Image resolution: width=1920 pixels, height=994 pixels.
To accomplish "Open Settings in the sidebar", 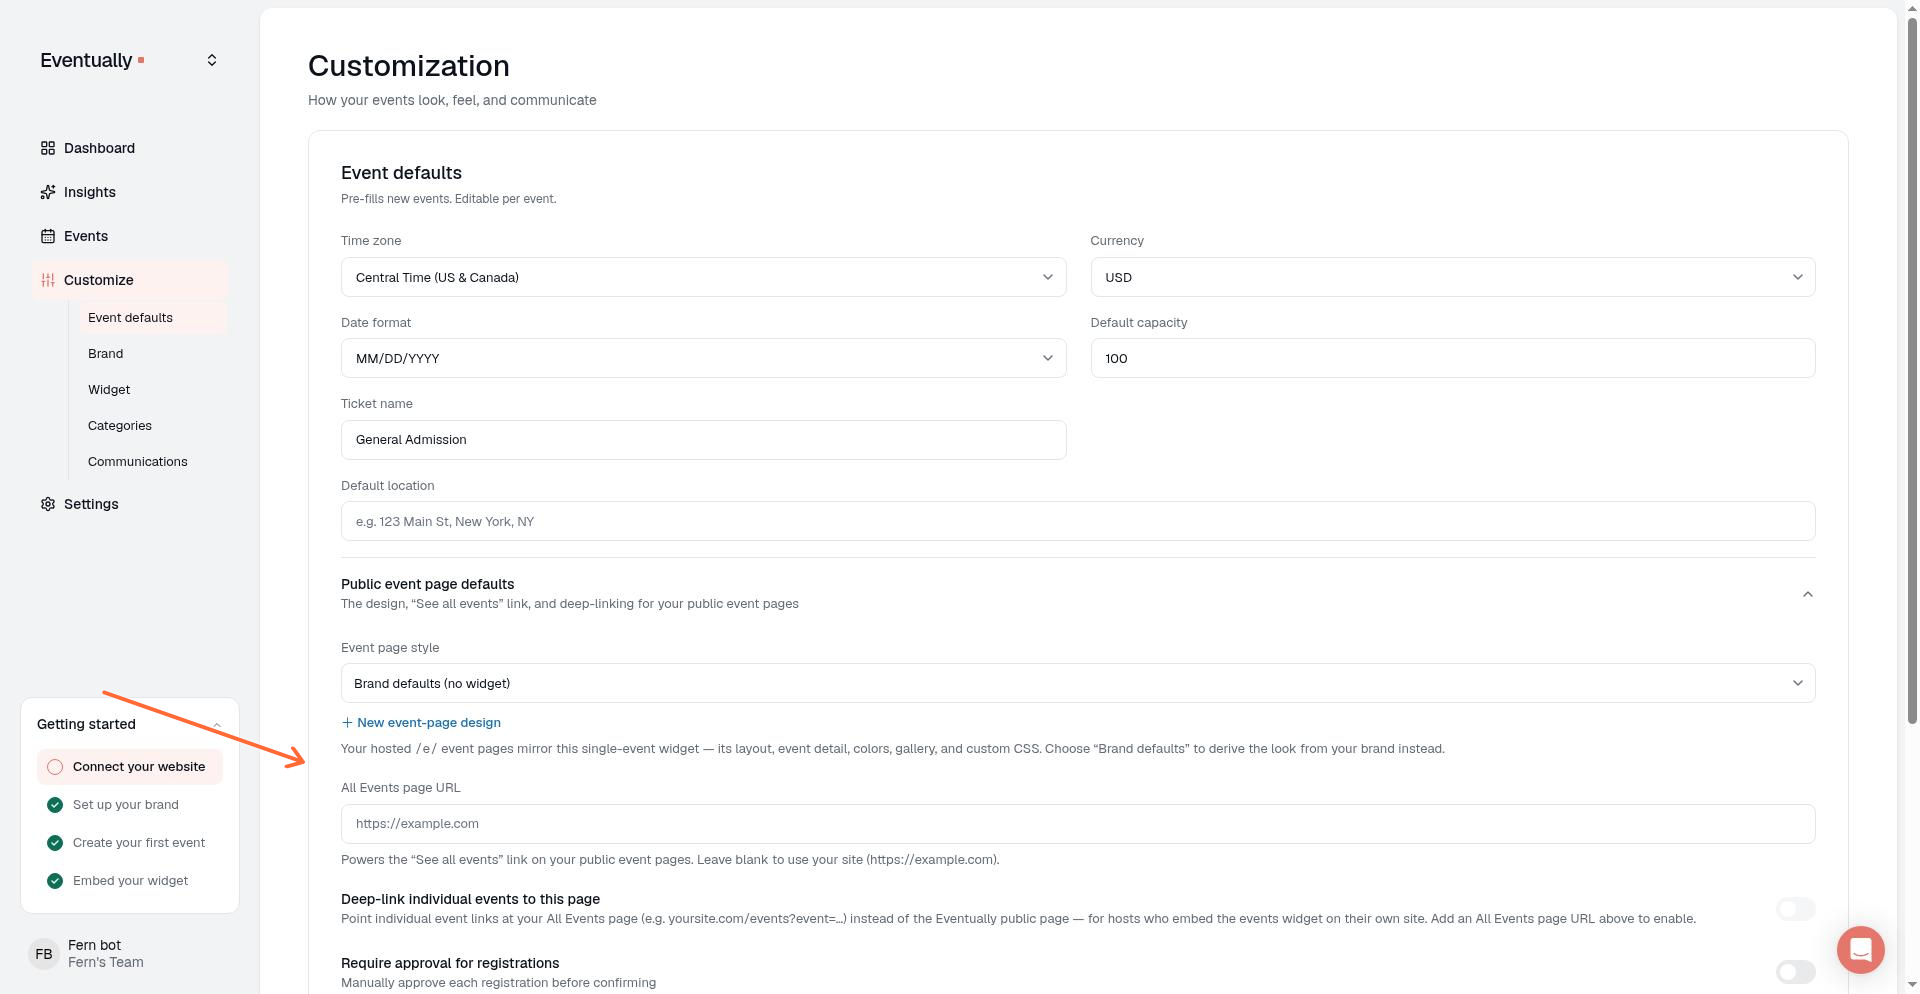I will tap(130, 504).
